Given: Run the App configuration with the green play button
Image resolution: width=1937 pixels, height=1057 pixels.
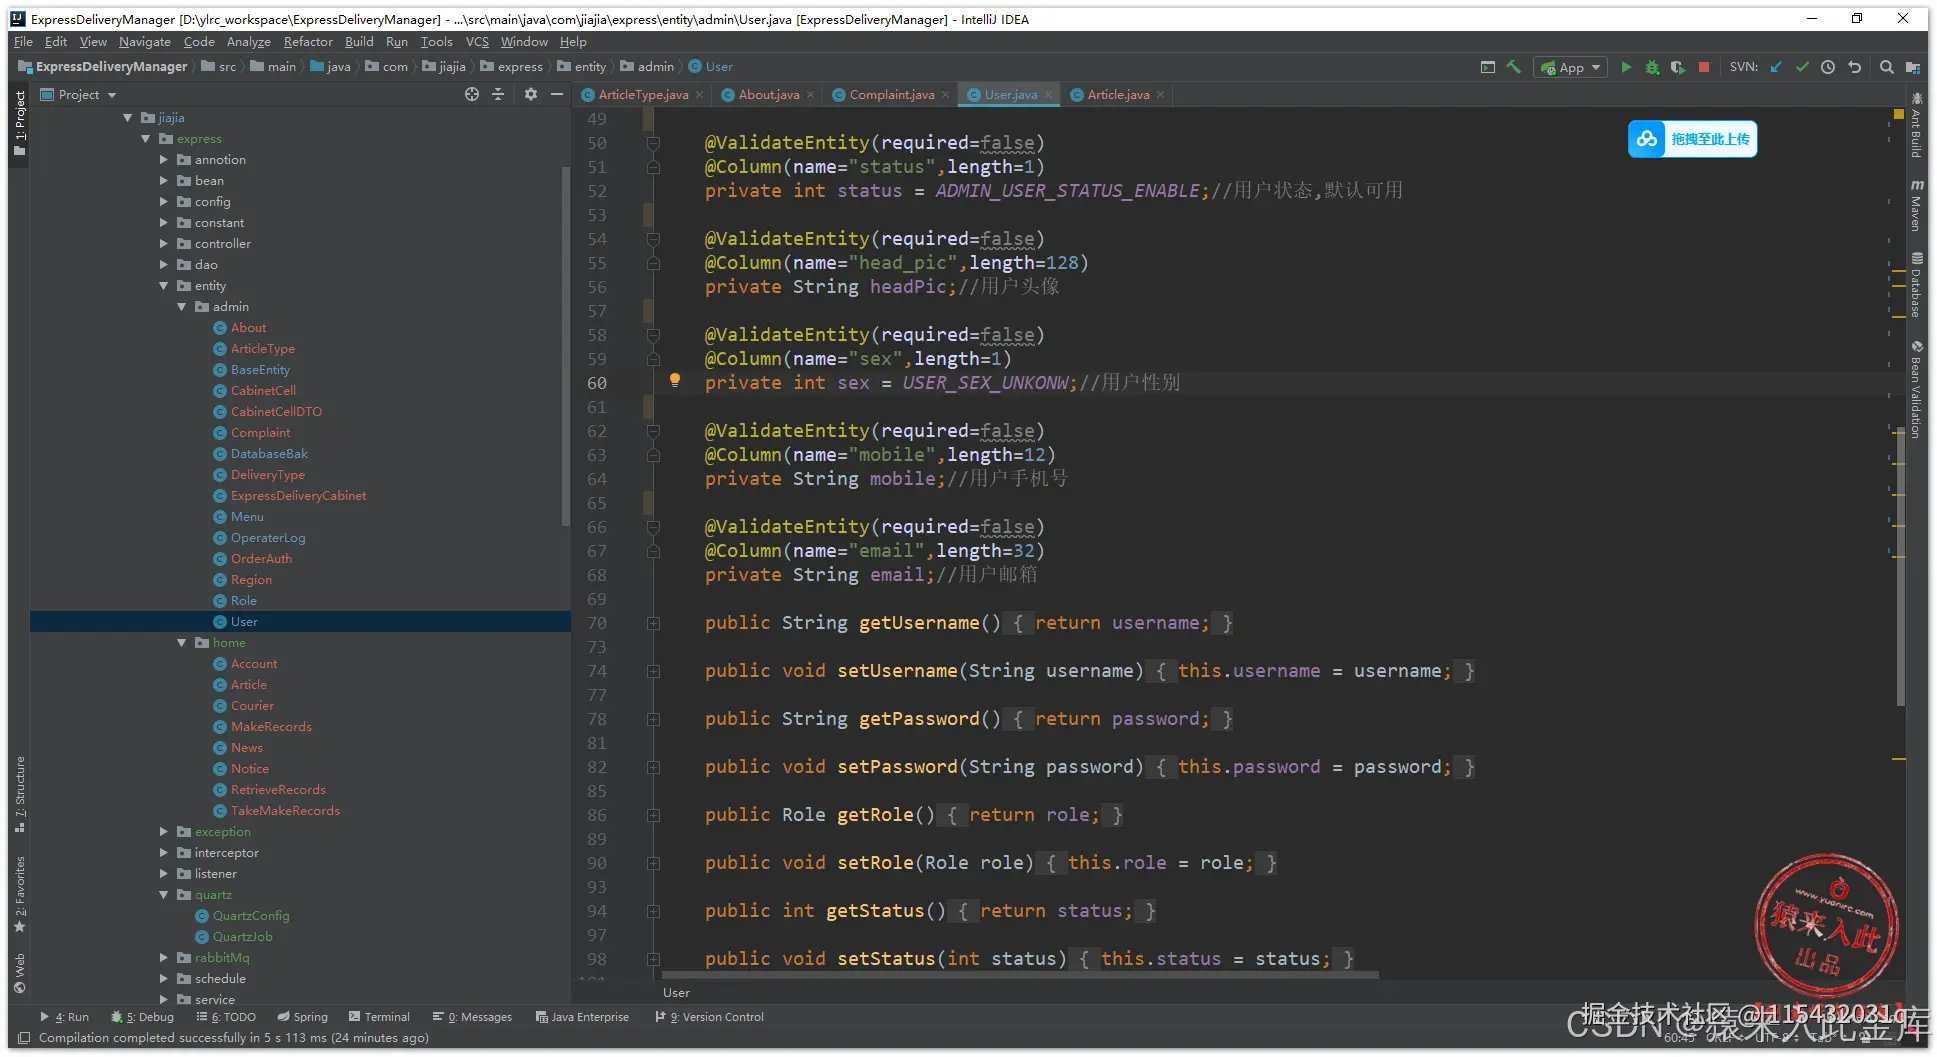Looking at the screenshot, I should [1626, 67].
